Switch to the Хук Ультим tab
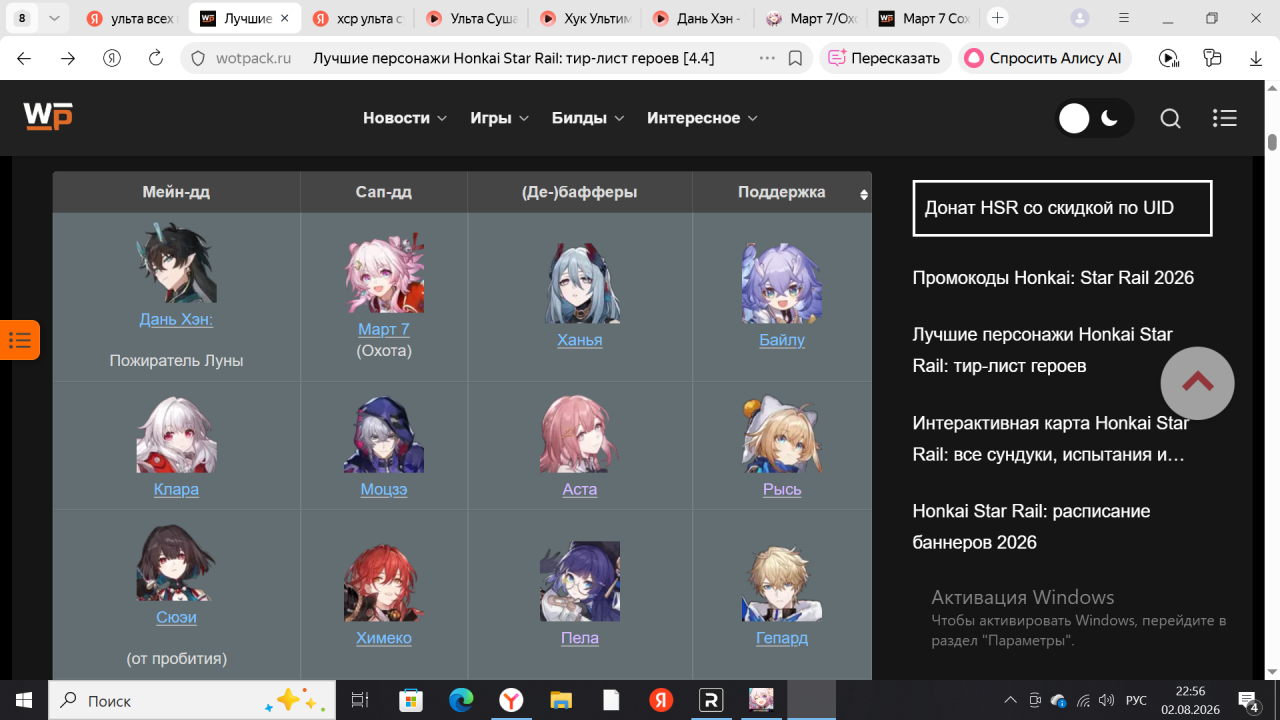Image resolution: width=1280 pixels, height=720 pixels. point(583,18)
